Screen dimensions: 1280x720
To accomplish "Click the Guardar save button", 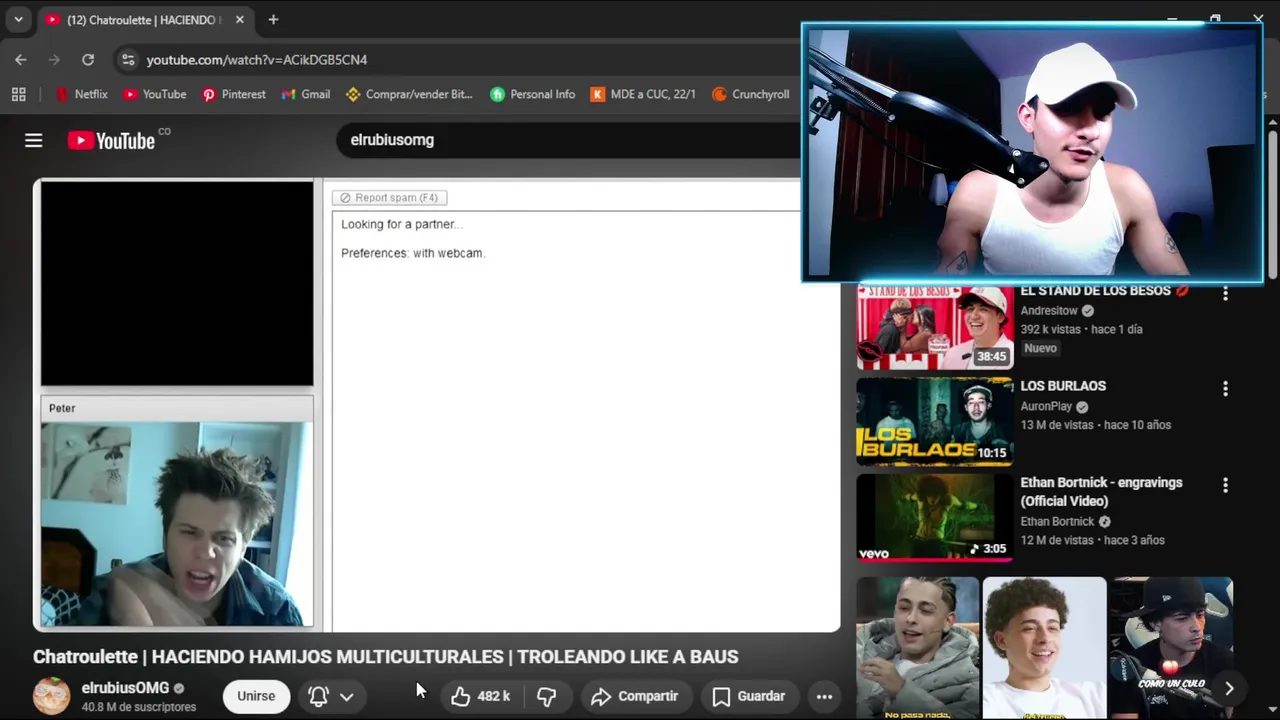I will (x=748, y=696).
